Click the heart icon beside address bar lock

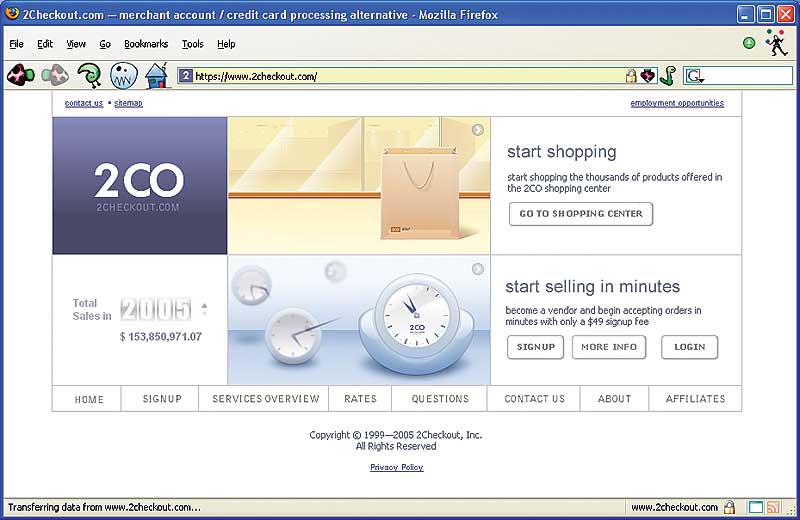[x=647, y=76]
